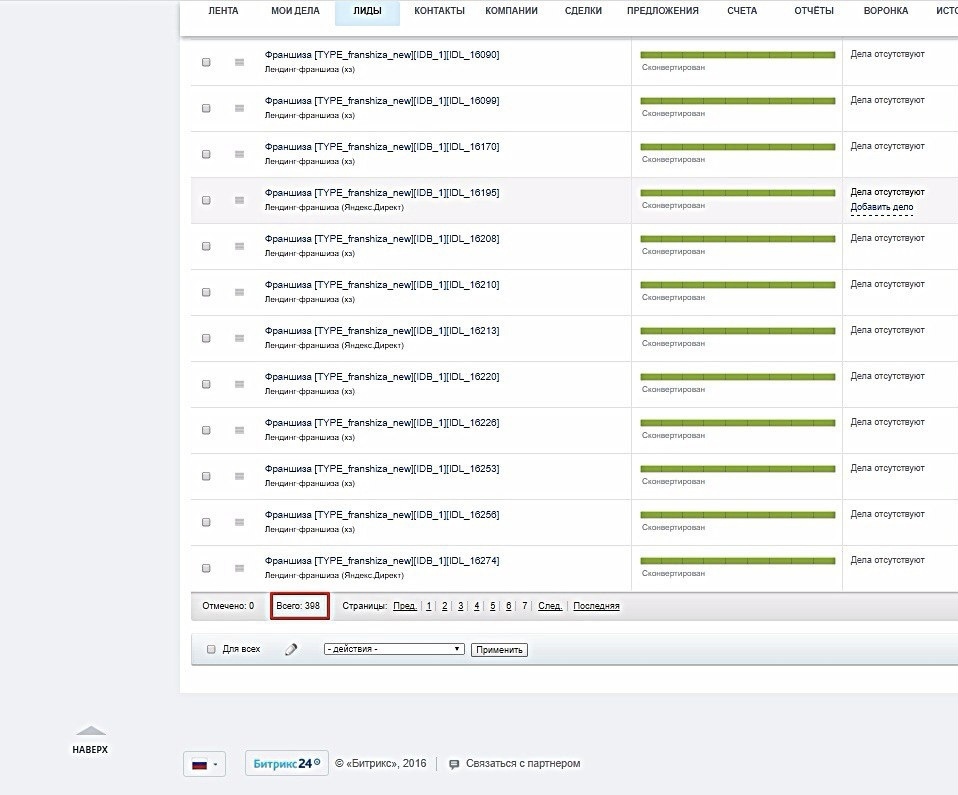Tick checkbox for lead IDL_16195
Viewport: 958px width, 795px height.
click(x=207, y=200)
